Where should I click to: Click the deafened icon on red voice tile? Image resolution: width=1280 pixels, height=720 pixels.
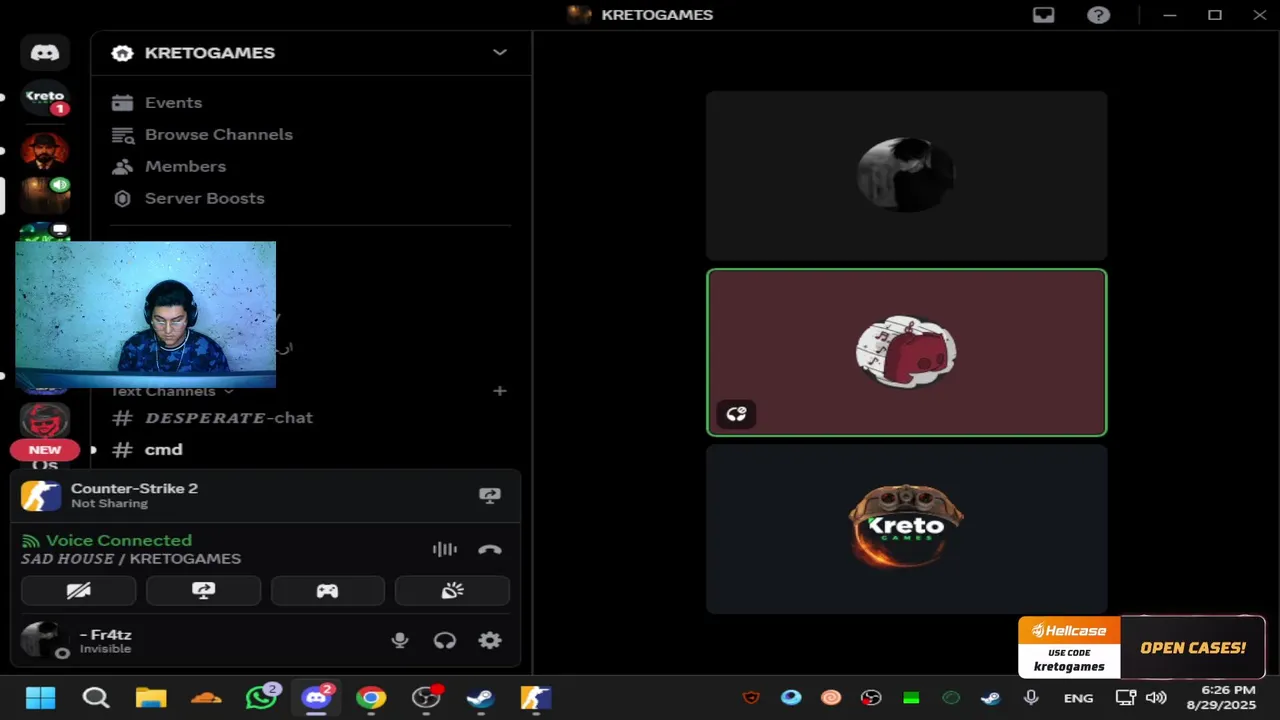736,414
